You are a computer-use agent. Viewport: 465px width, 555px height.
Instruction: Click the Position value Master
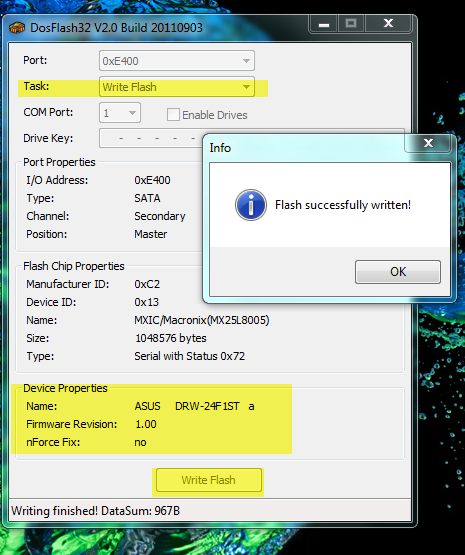(150, 234)
